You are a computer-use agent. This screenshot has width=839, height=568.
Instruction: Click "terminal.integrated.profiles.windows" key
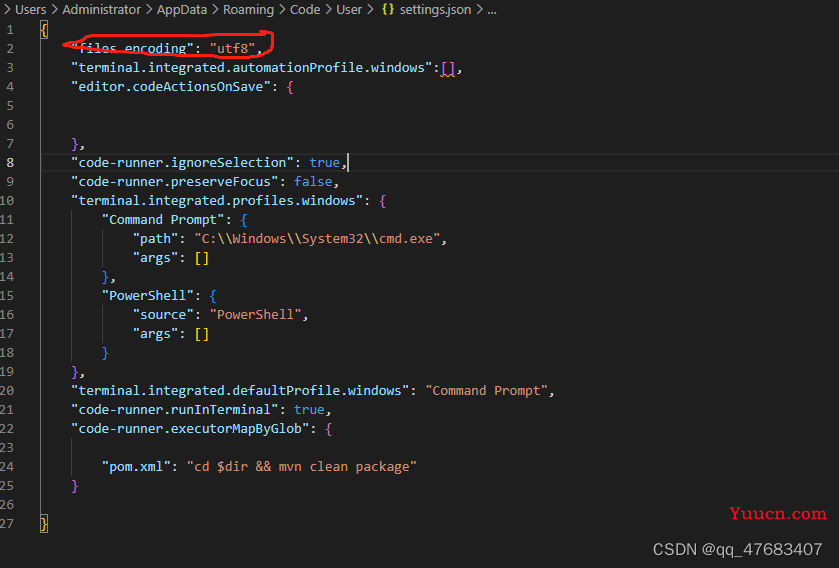[217, 201]
